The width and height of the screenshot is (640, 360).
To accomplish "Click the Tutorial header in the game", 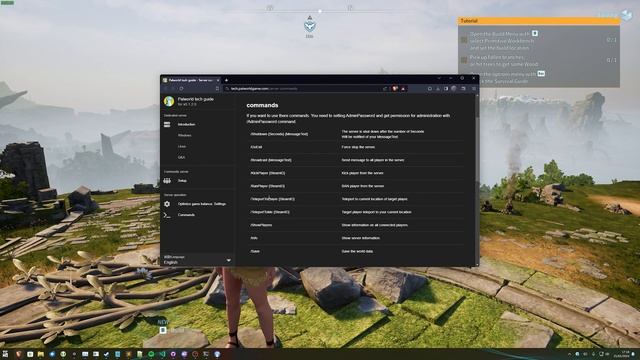I will click(x=539, y=20).
